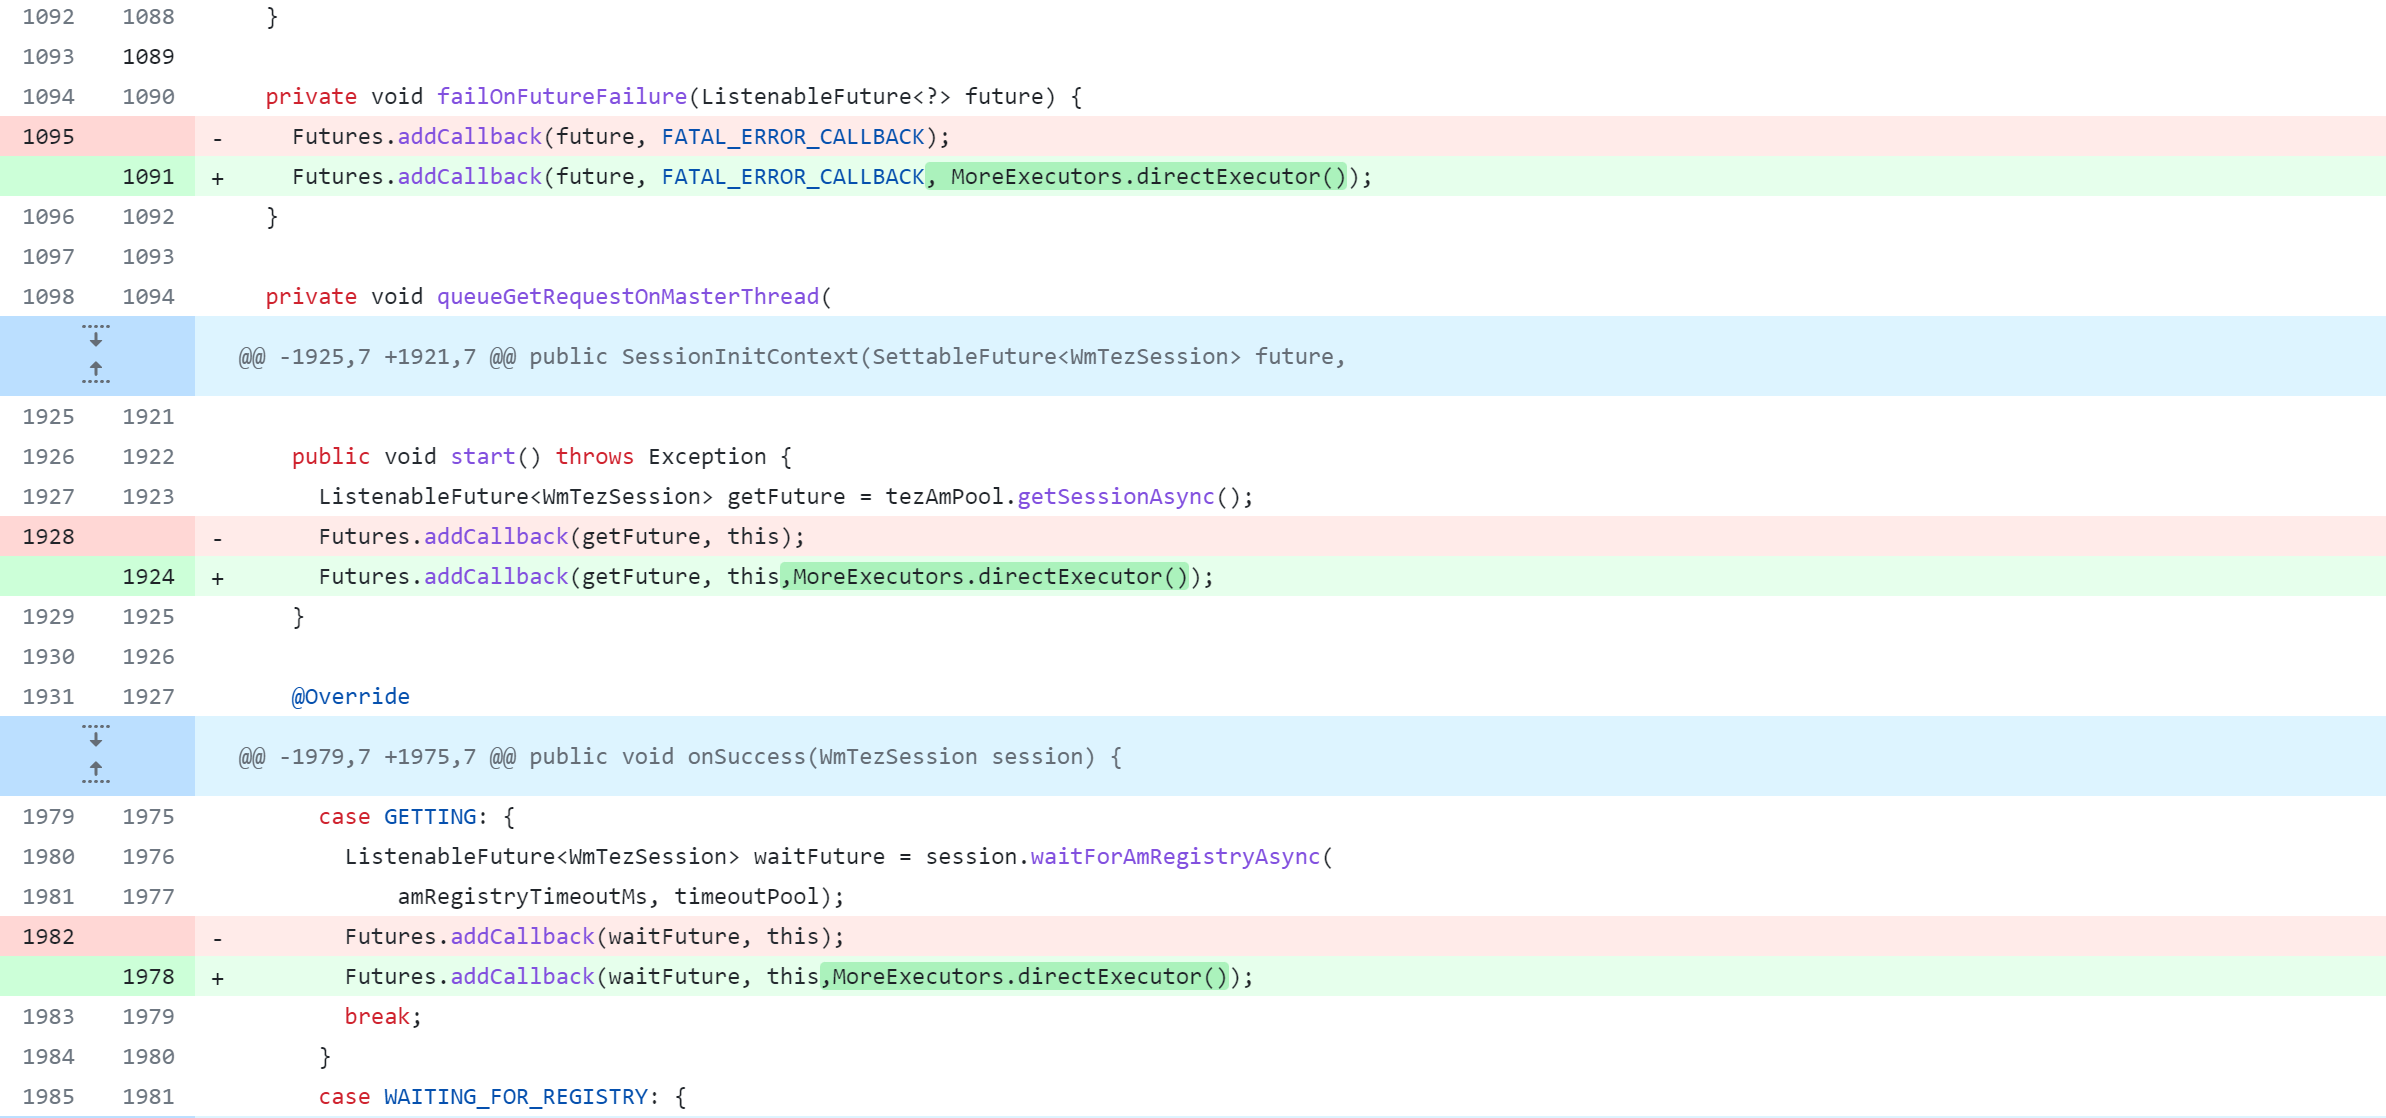
Task: Click the minus marker on line 1982
Action: [x=217, y=938]
